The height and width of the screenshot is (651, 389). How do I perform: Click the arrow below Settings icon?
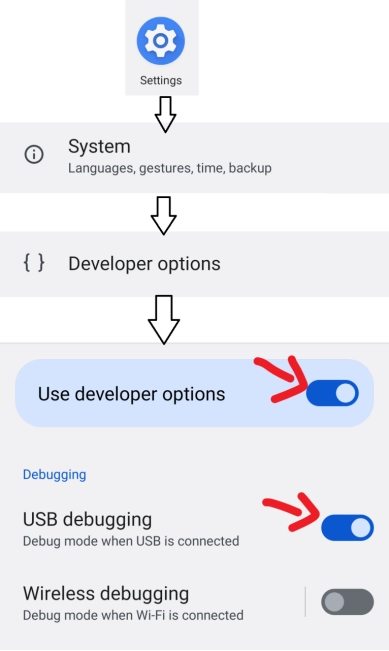(x=165, y=115)
